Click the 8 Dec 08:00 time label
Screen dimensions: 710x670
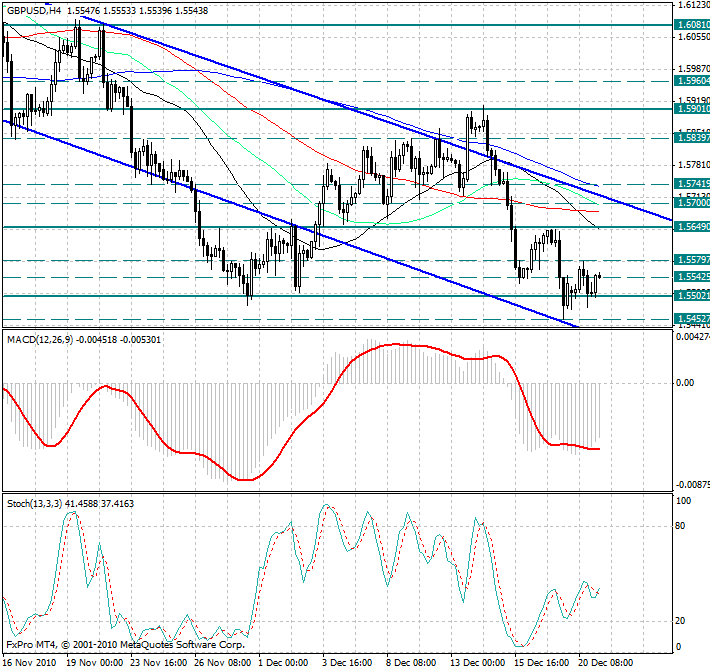click(411, 663)
